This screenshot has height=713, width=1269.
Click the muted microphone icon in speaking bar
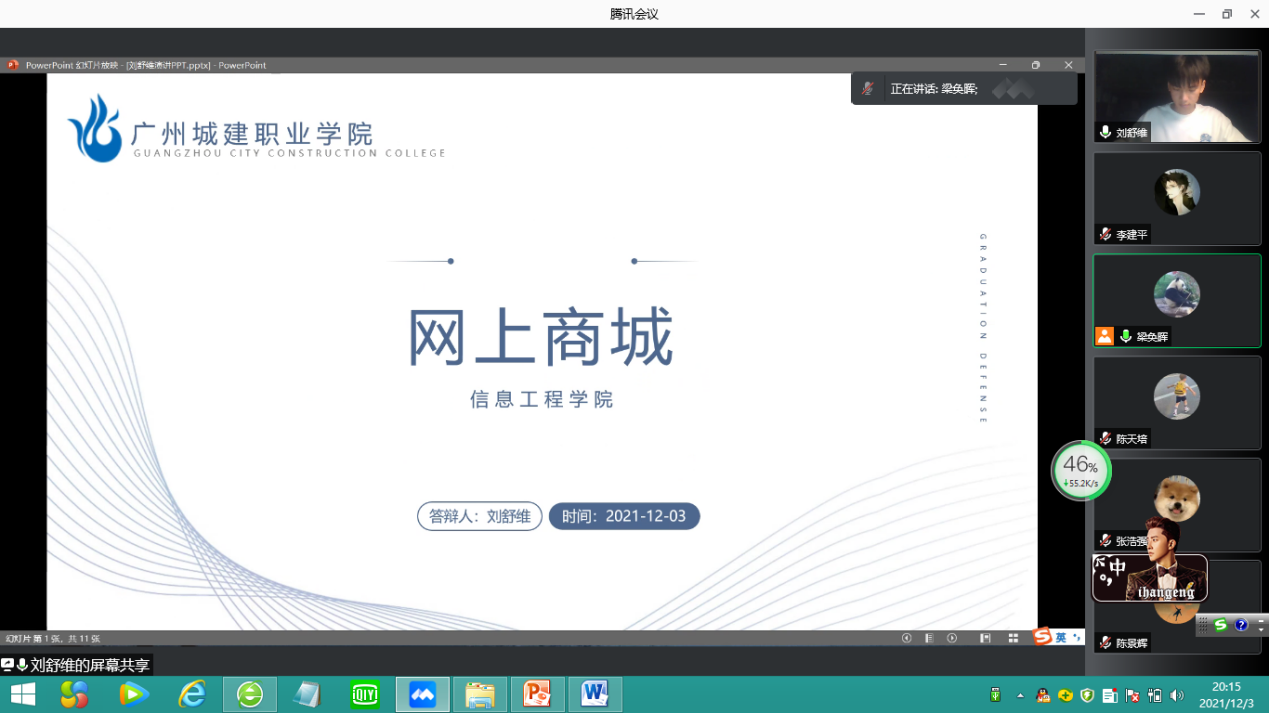coord(868,89)
